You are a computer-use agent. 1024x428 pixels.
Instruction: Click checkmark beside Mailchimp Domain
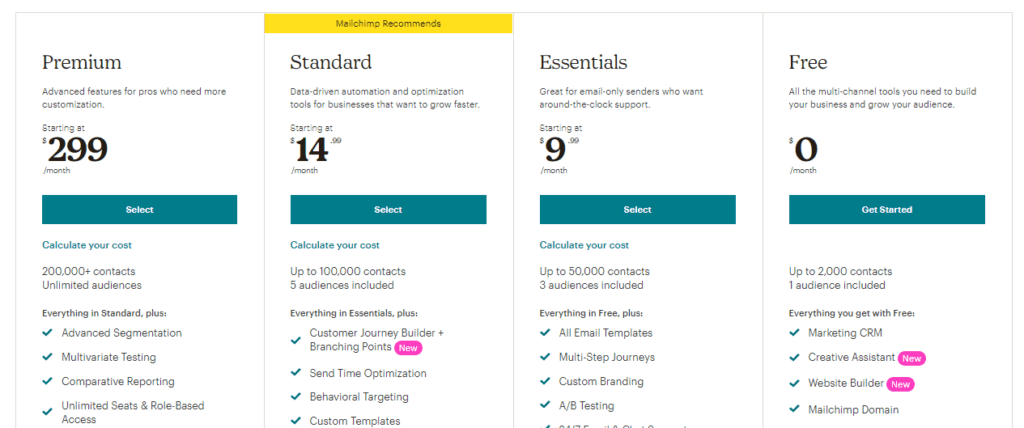click(795, 409)
